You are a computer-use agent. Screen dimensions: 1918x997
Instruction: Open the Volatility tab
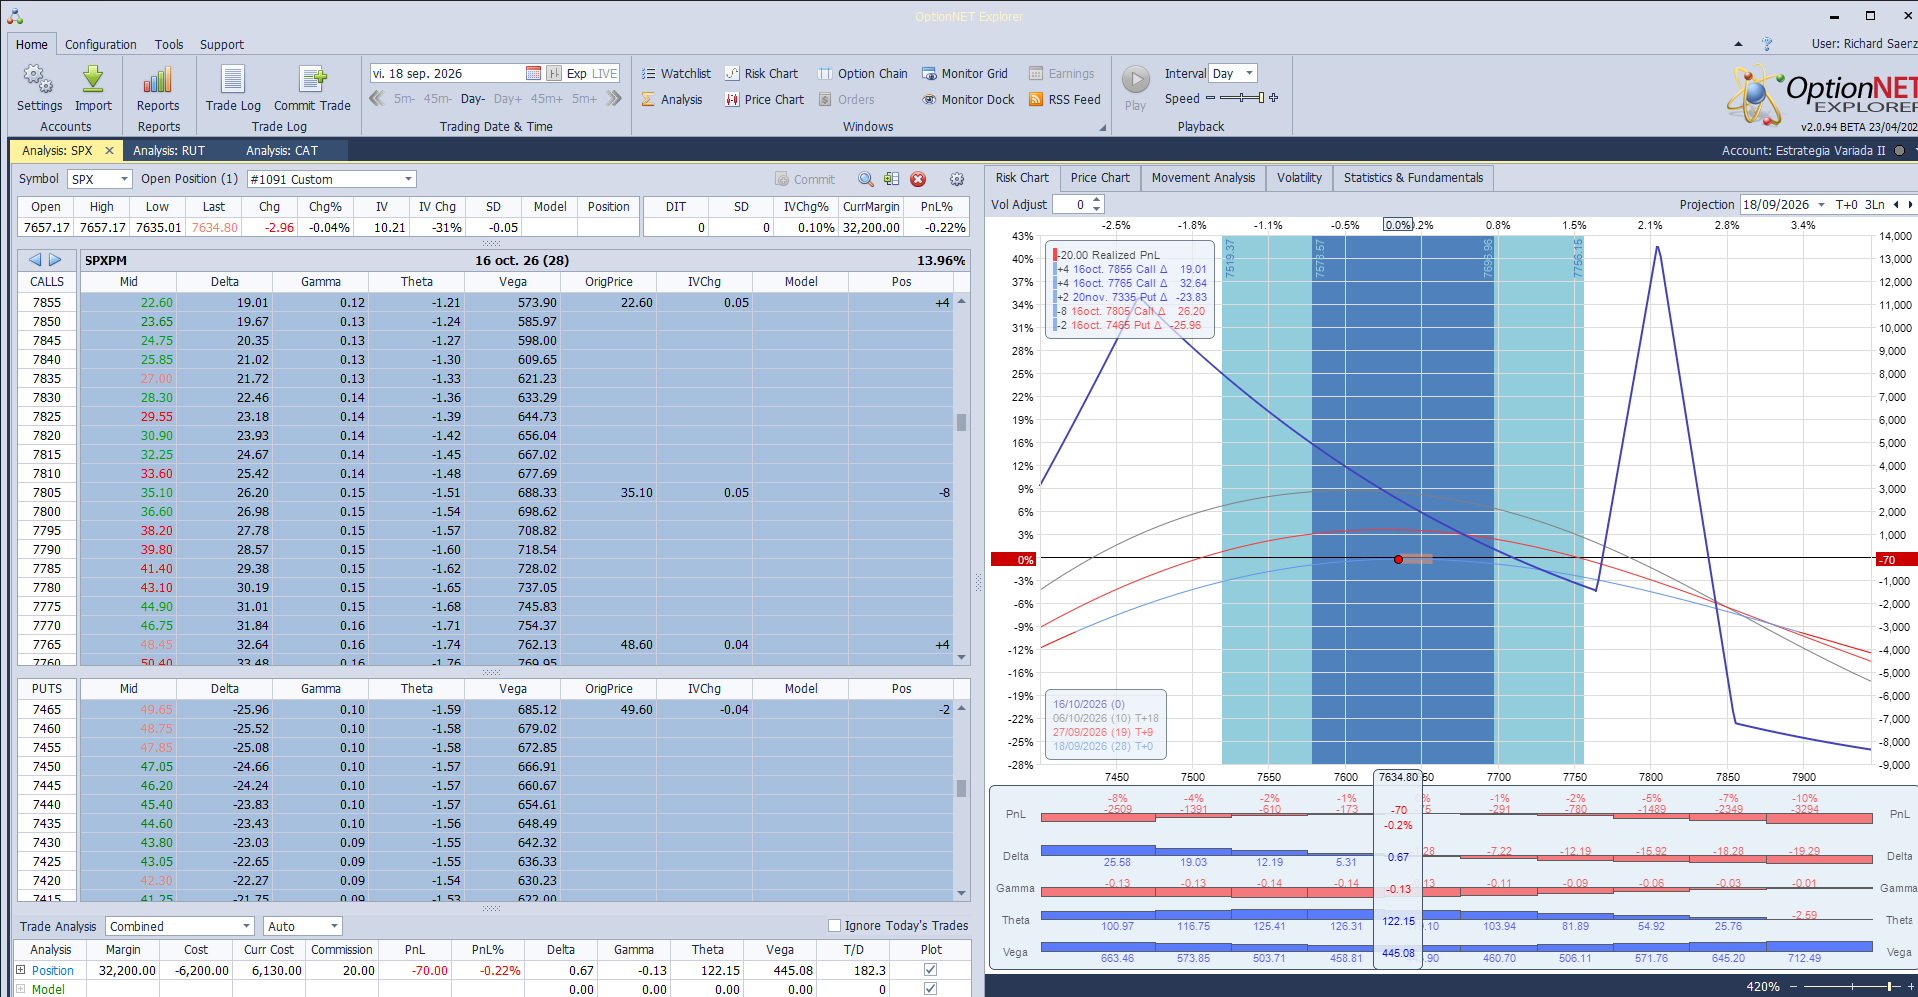pos(1299,178)
